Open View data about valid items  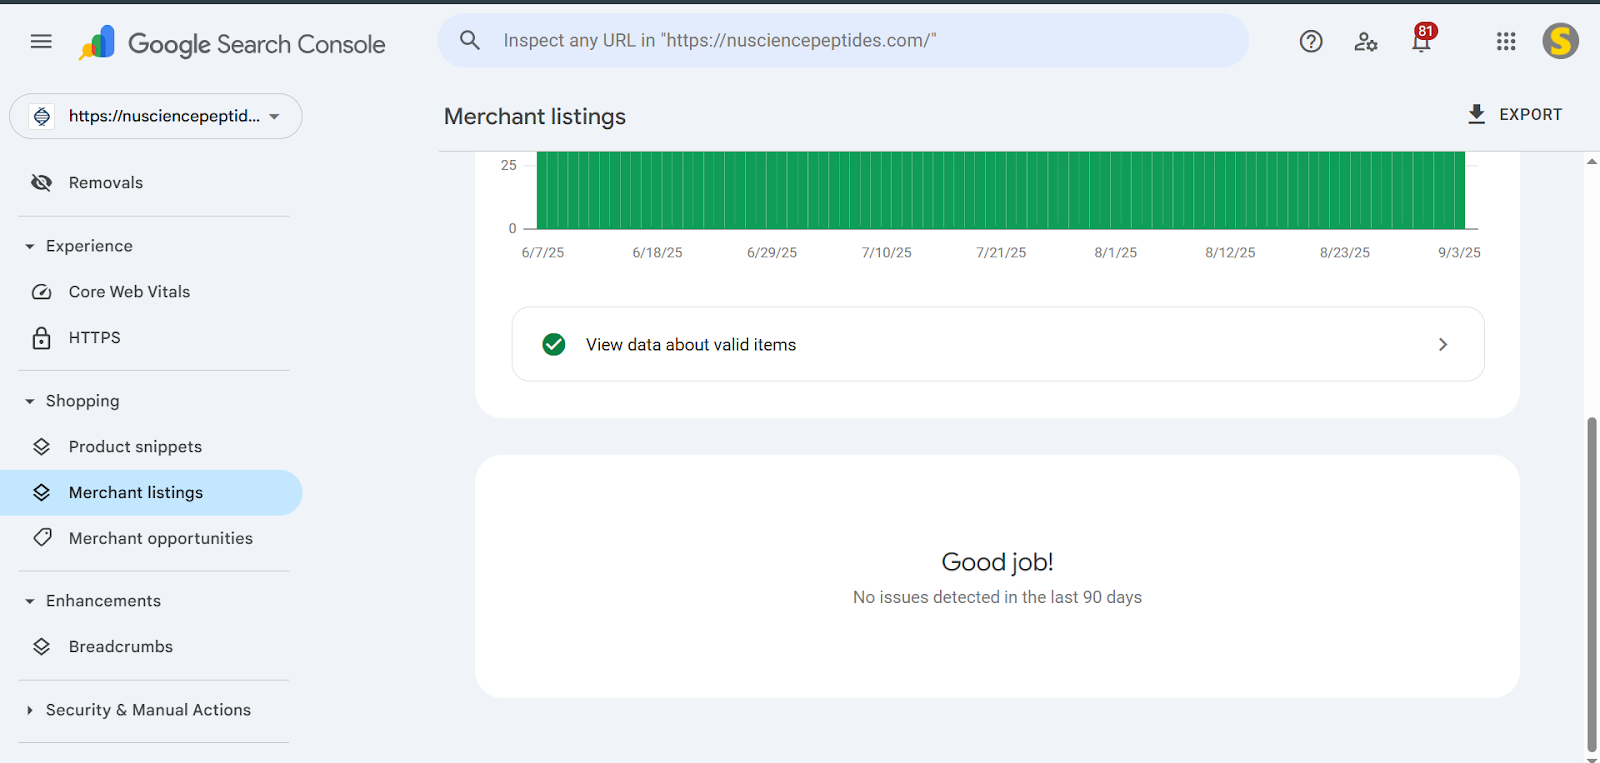[998, 344]
